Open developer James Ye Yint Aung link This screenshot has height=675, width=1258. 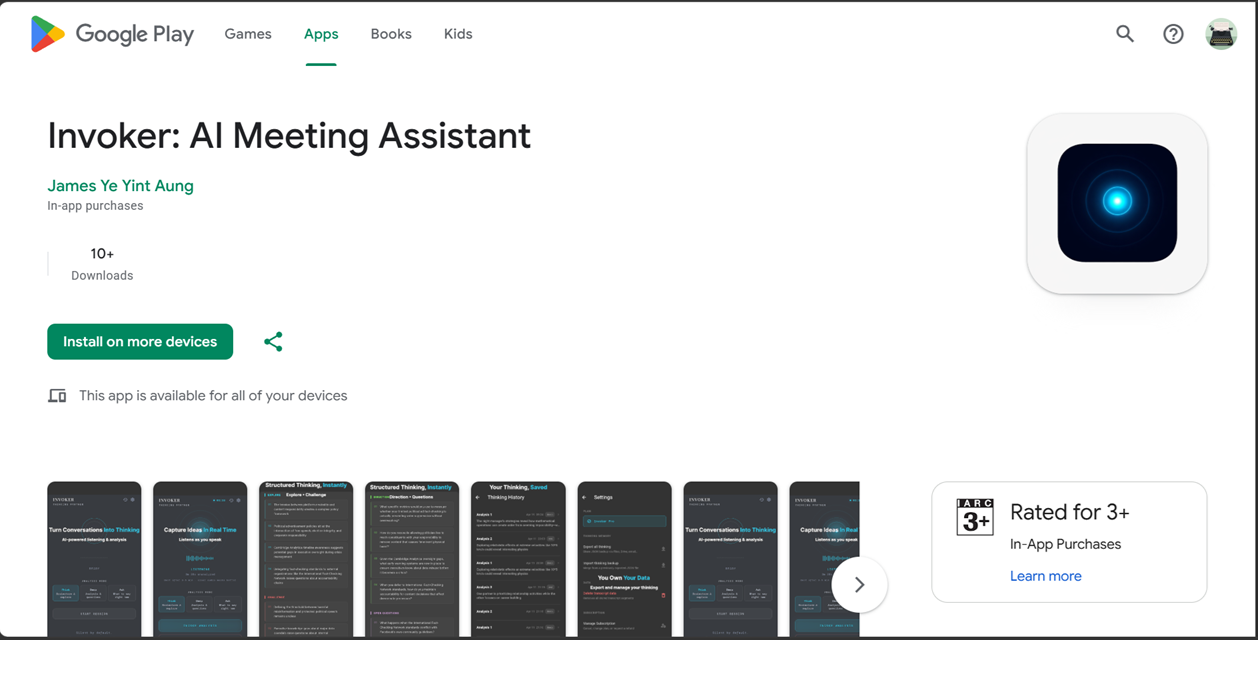coord(120,186)
